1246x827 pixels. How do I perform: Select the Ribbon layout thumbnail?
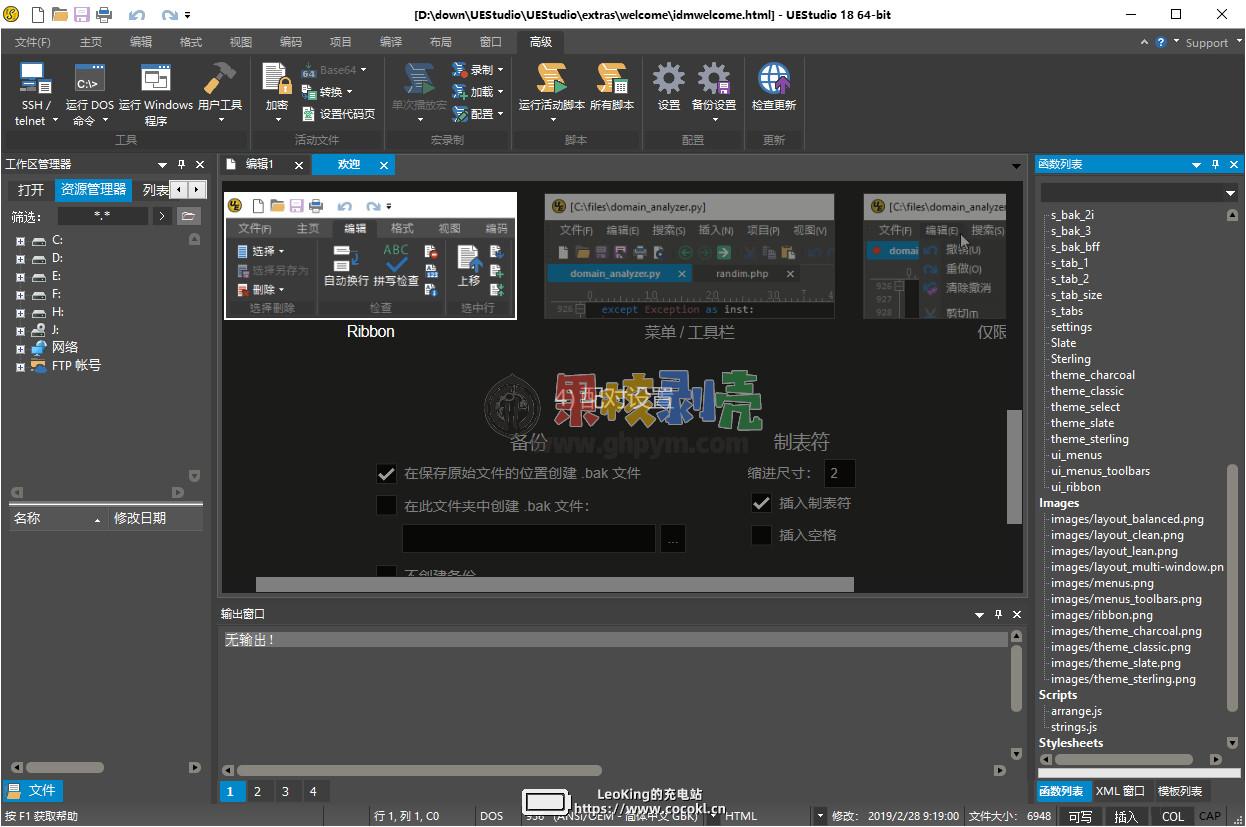370,256
